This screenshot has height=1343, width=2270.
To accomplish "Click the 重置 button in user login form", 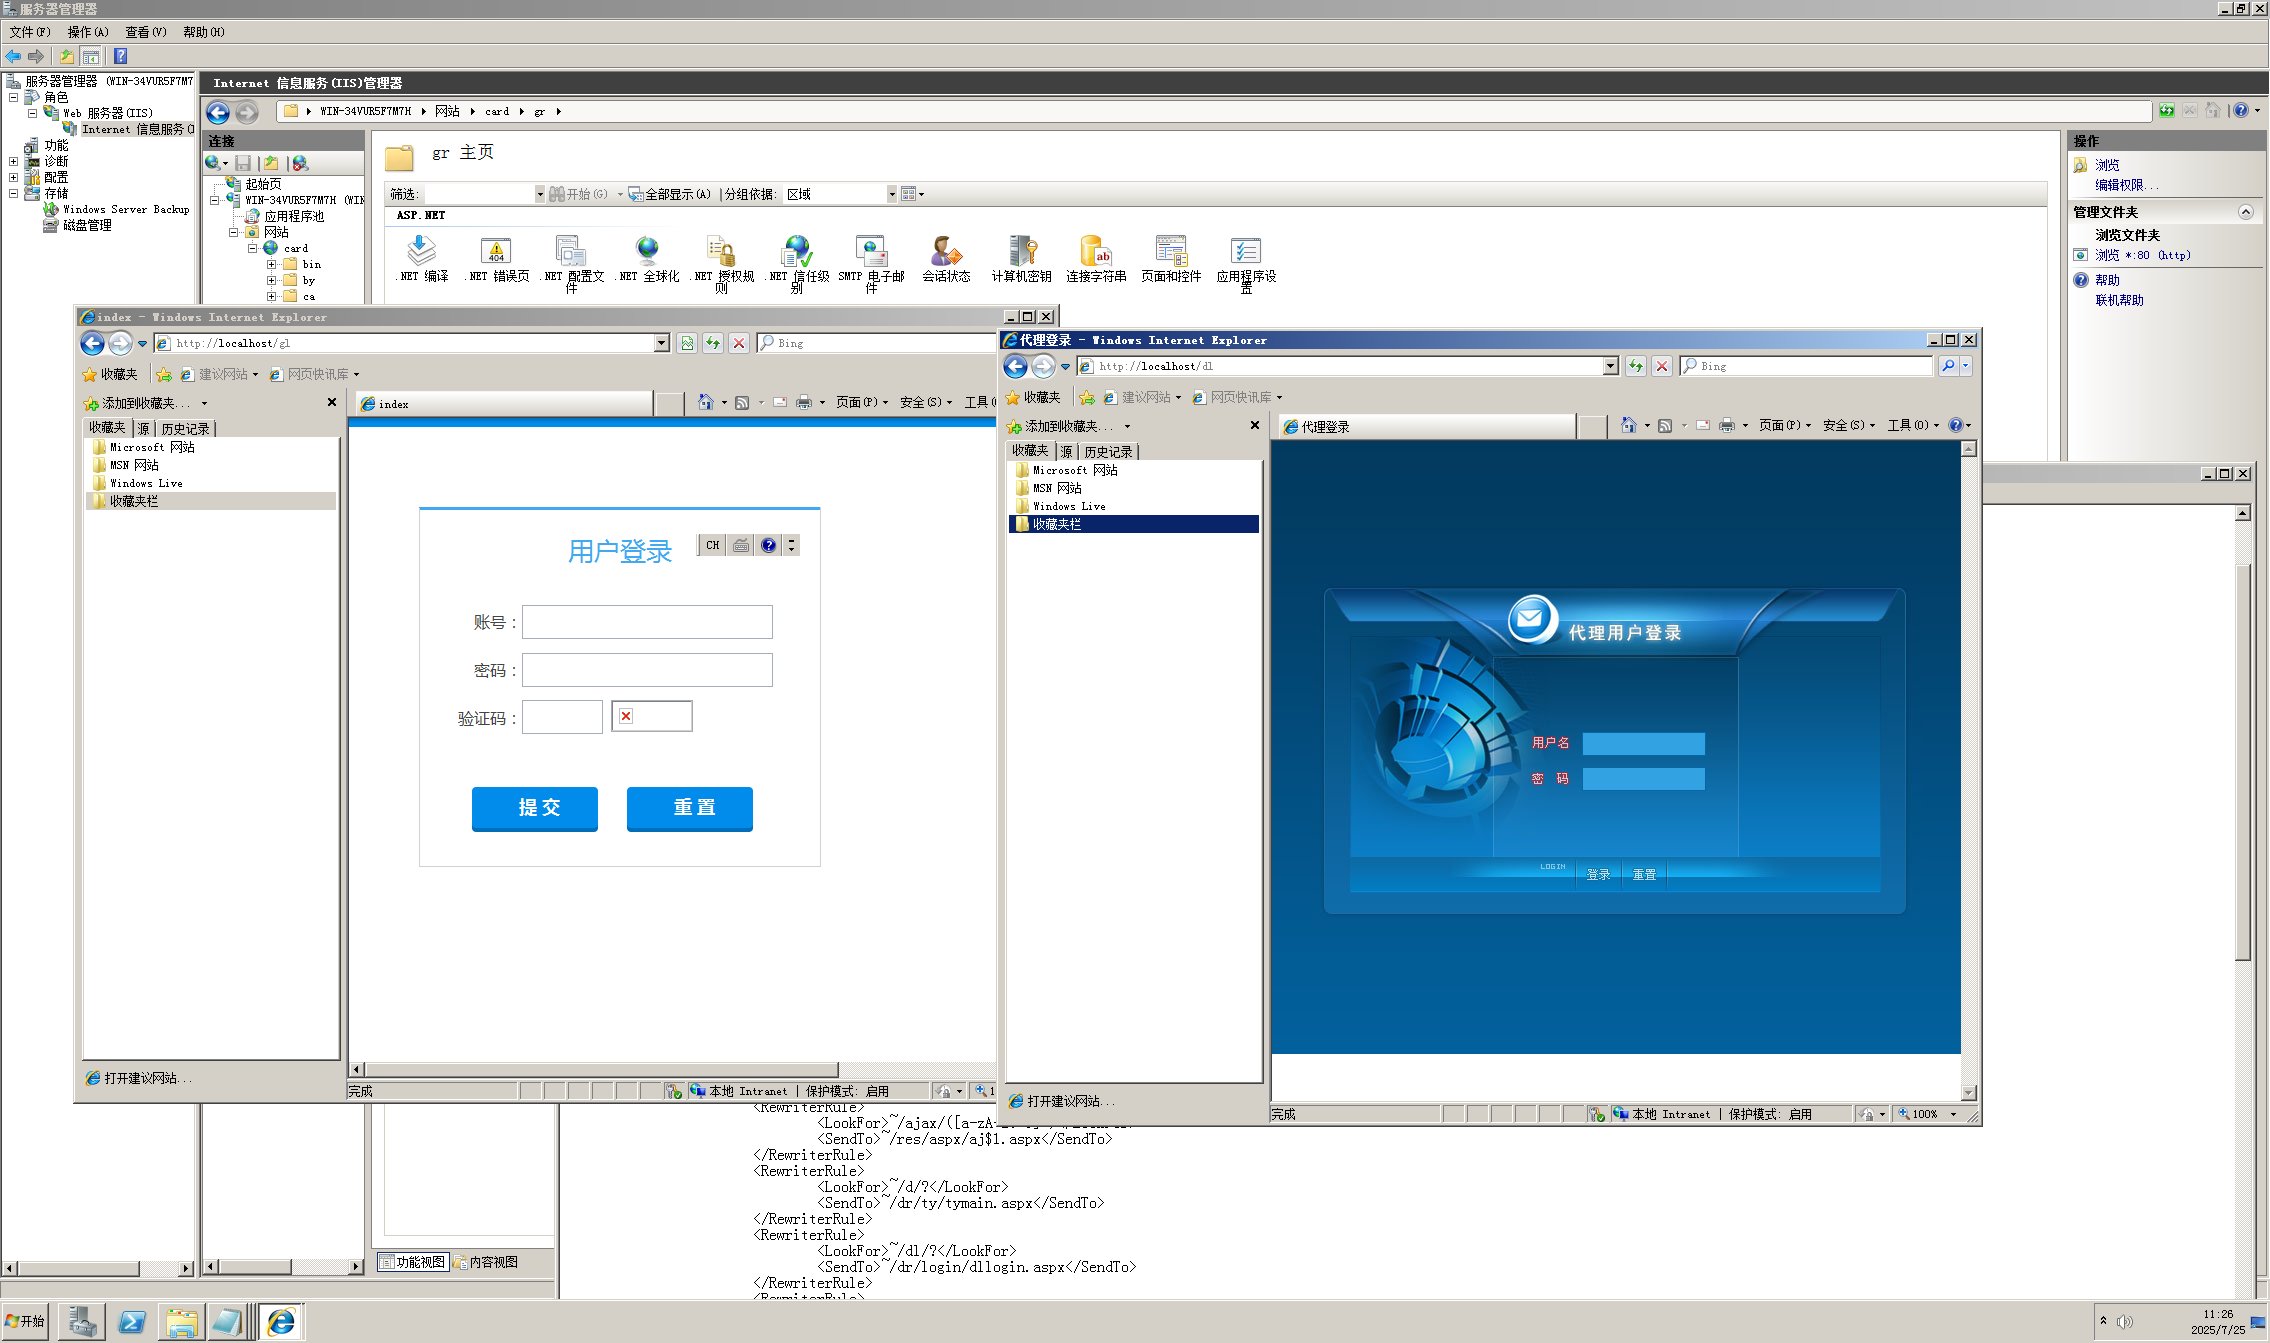I will coord(689,808).
